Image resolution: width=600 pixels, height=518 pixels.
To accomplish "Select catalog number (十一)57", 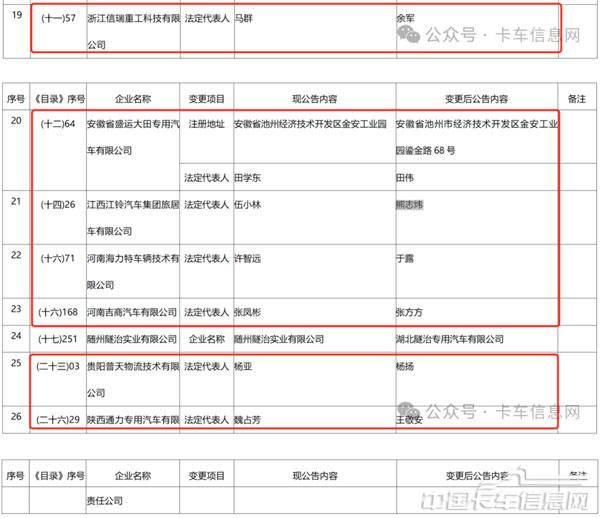I will click(x=58, y=18).
